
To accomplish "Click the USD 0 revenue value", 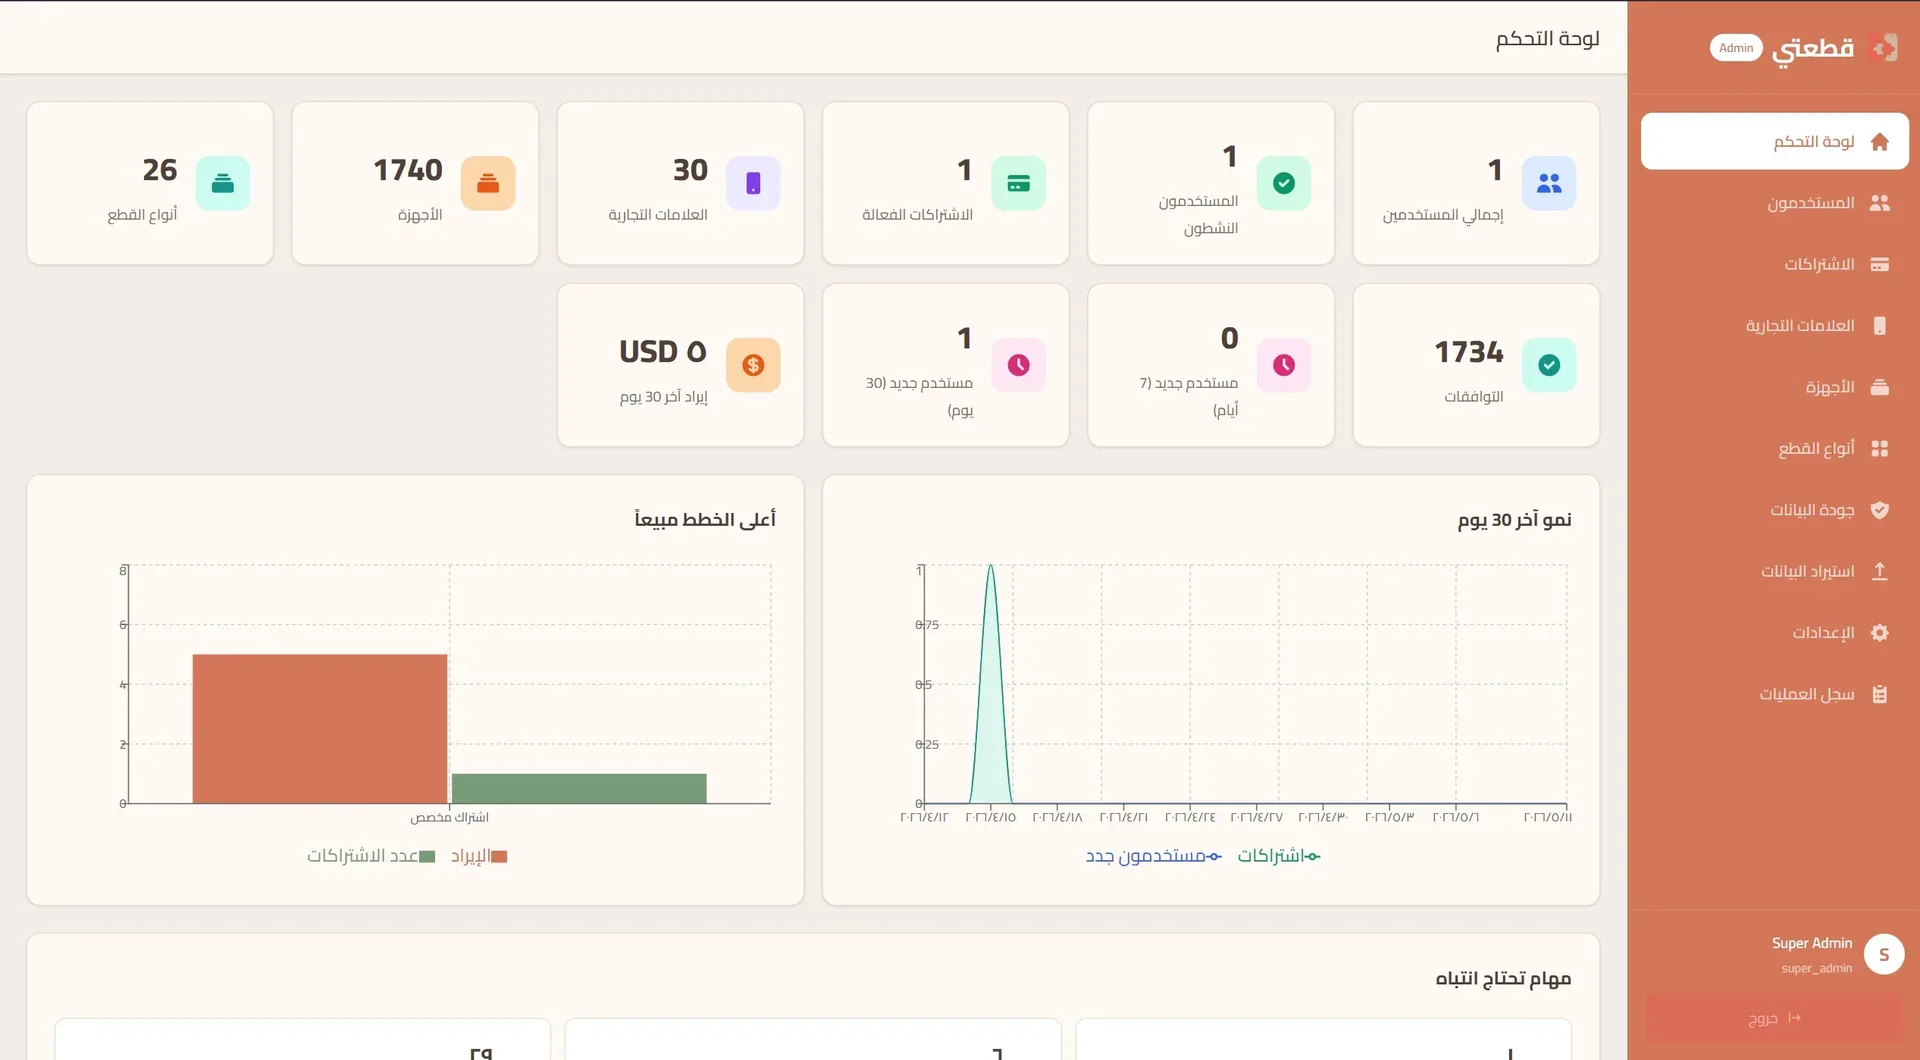I will coord(663,352).
